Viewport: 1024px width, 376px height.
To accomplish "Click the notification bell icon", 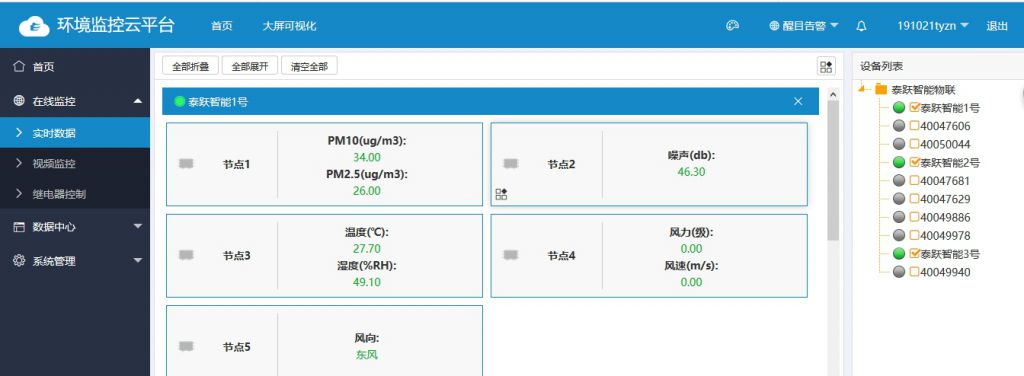I will coord(861,26).
